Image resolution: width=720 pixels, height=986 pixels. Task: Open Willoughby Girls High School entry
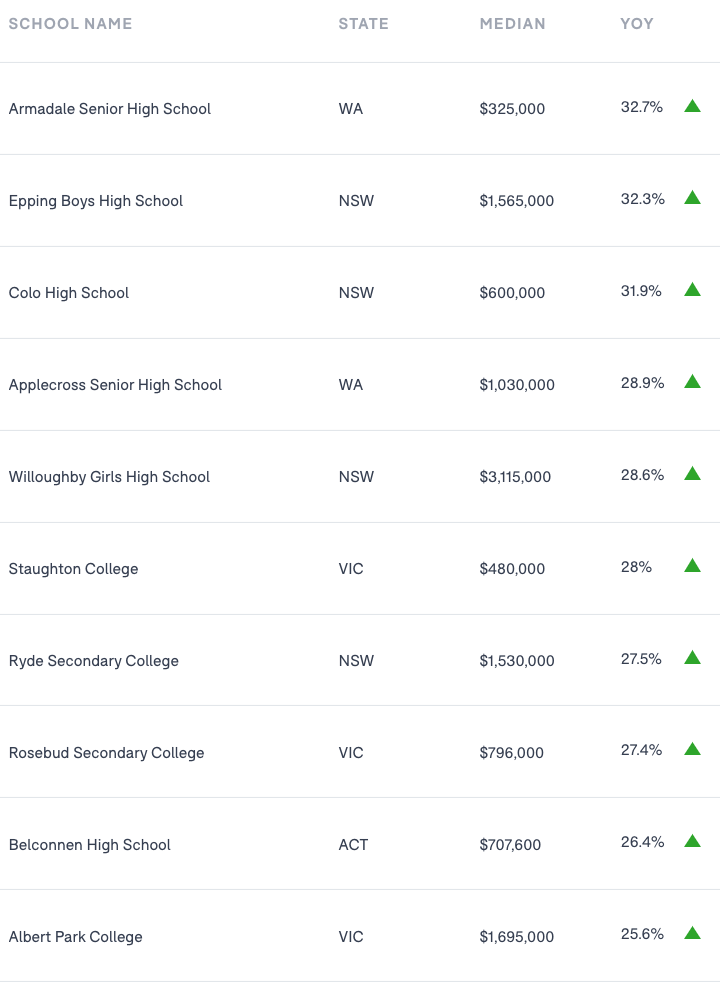(109, 477)
